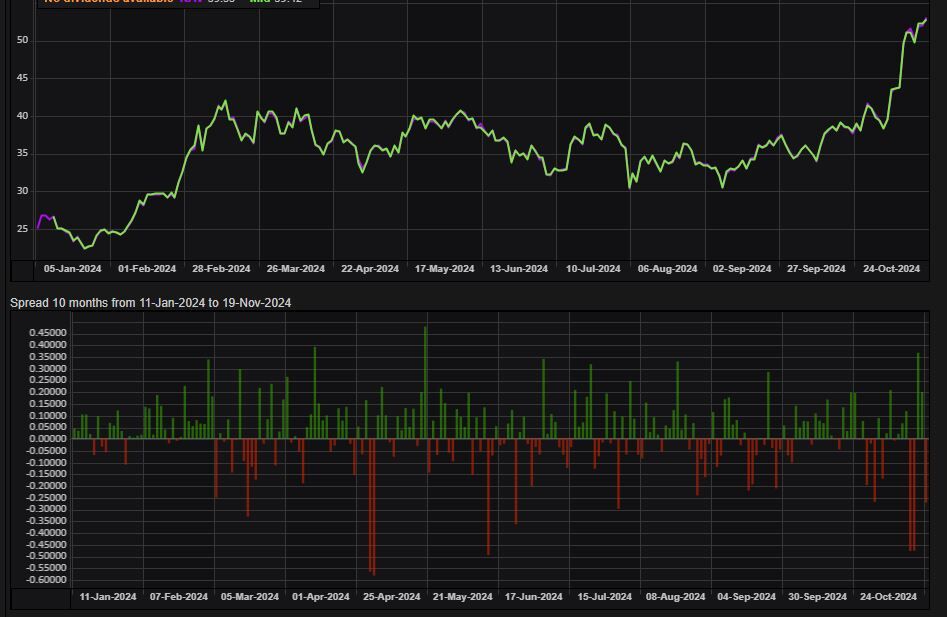The width and height of the screenshot is (947, 617).
Task: Click the price axis value 25
Action: 22,229
